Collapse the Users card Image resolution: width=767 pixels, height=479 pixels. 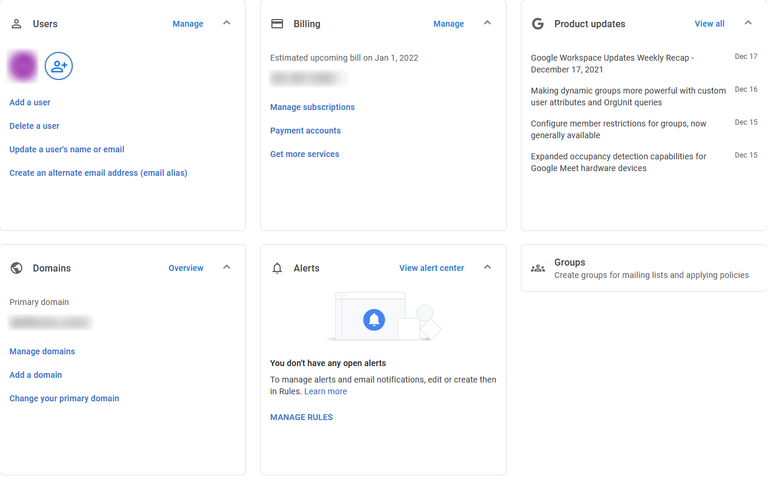point(226,23)
